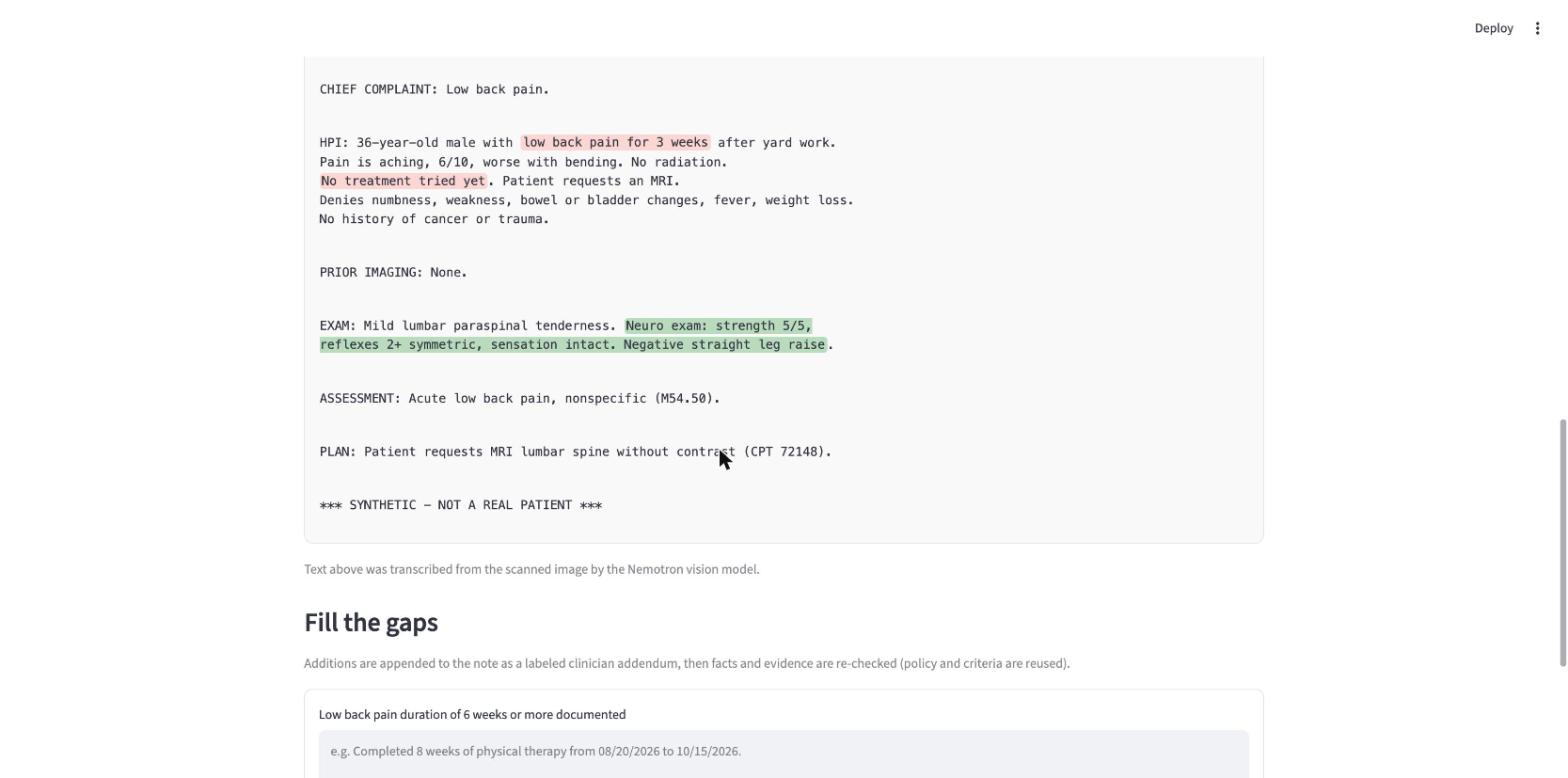Screen dimensions: 1568x778
Task: Click 'Denies numbness, weakness' line
Action: [x=586, y=200]
